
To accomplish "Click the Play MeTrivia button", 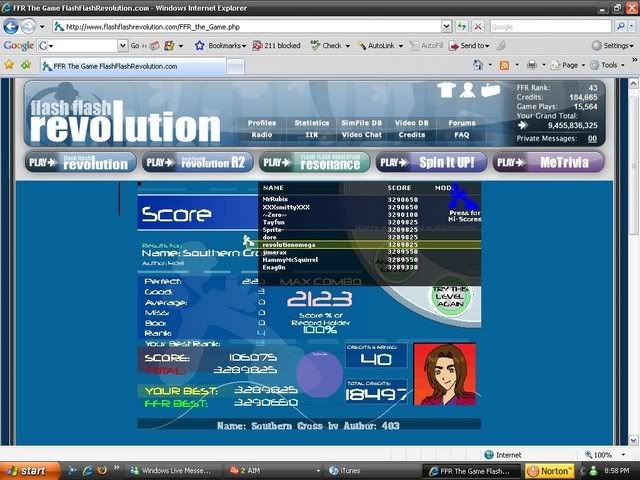I will point(547,162).
